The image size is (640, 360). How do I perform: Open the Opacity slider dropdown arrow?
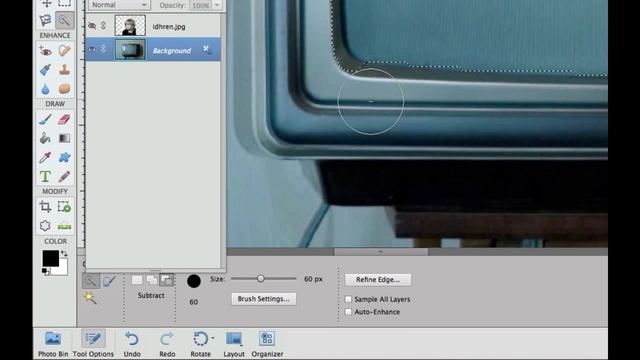click(217, 5)
